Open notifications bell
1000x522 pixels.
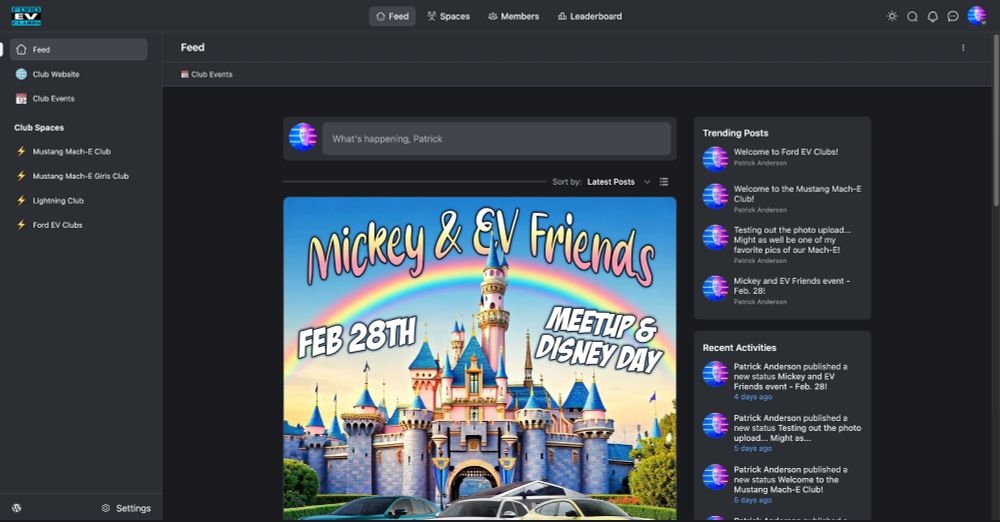point(932,17)
